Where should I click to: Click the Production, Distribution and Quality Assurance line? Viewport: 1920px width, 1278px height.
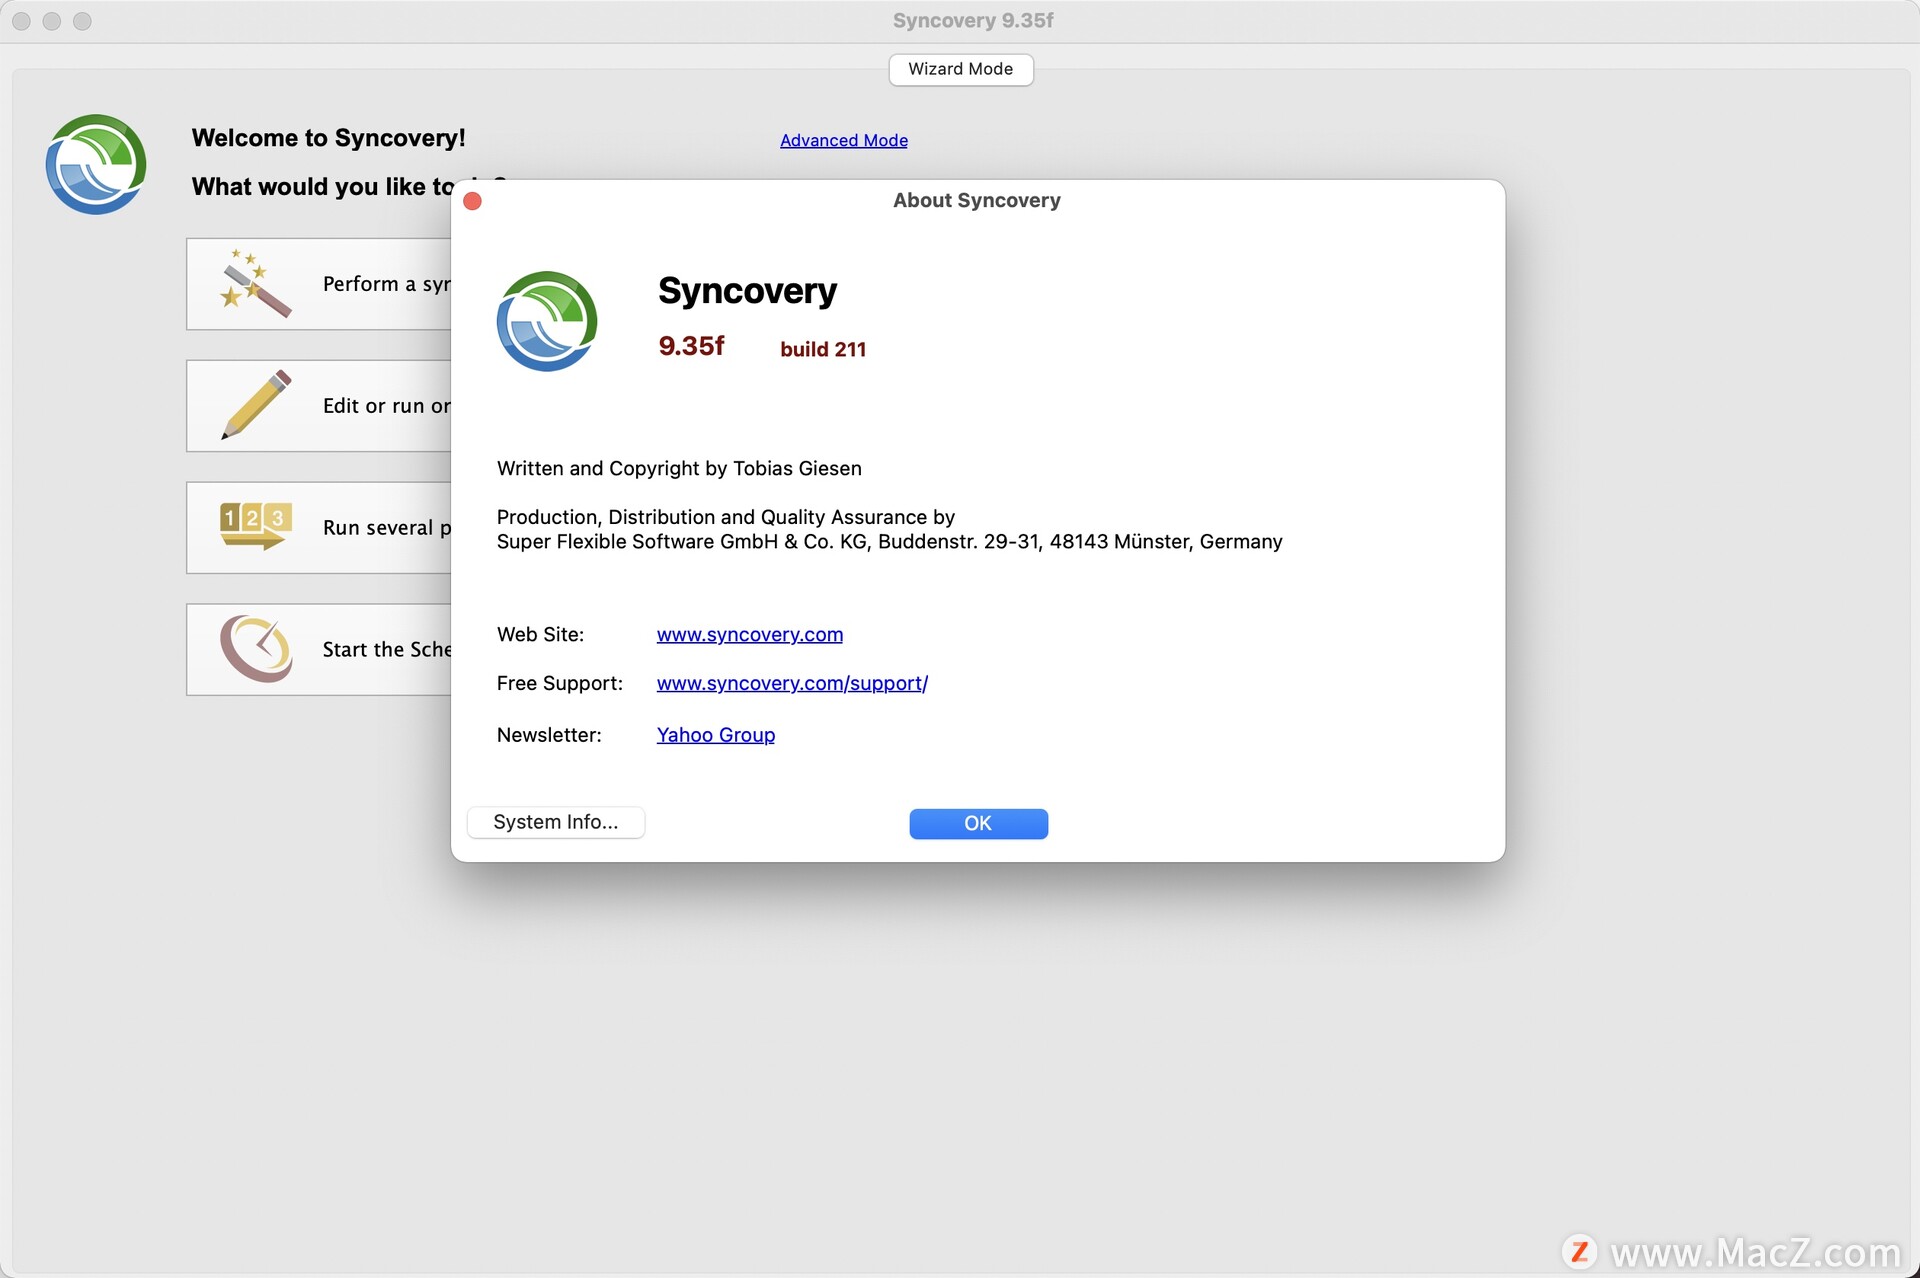tap(725, 517)
